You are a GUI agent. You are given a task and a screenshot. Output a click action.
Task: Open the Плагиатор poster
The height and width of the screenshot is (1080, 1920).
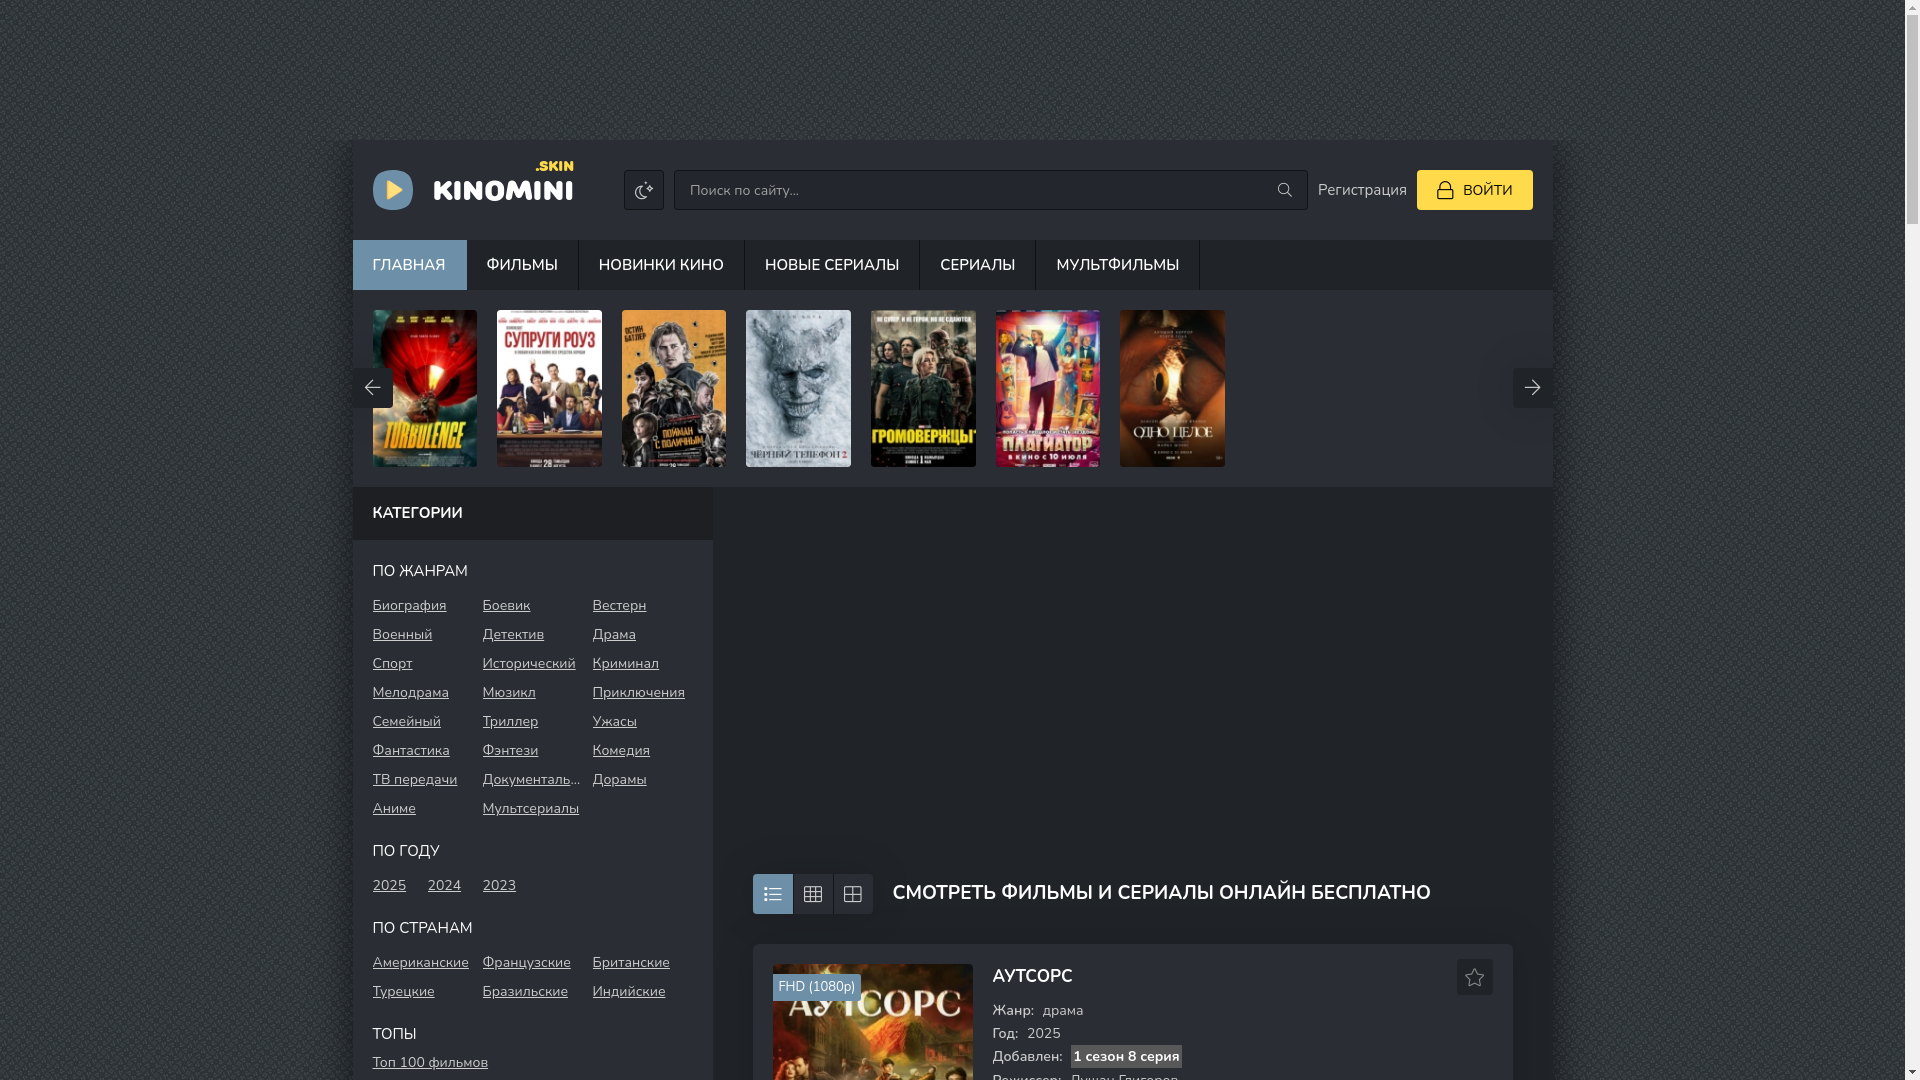click(x=1047, y=388)
